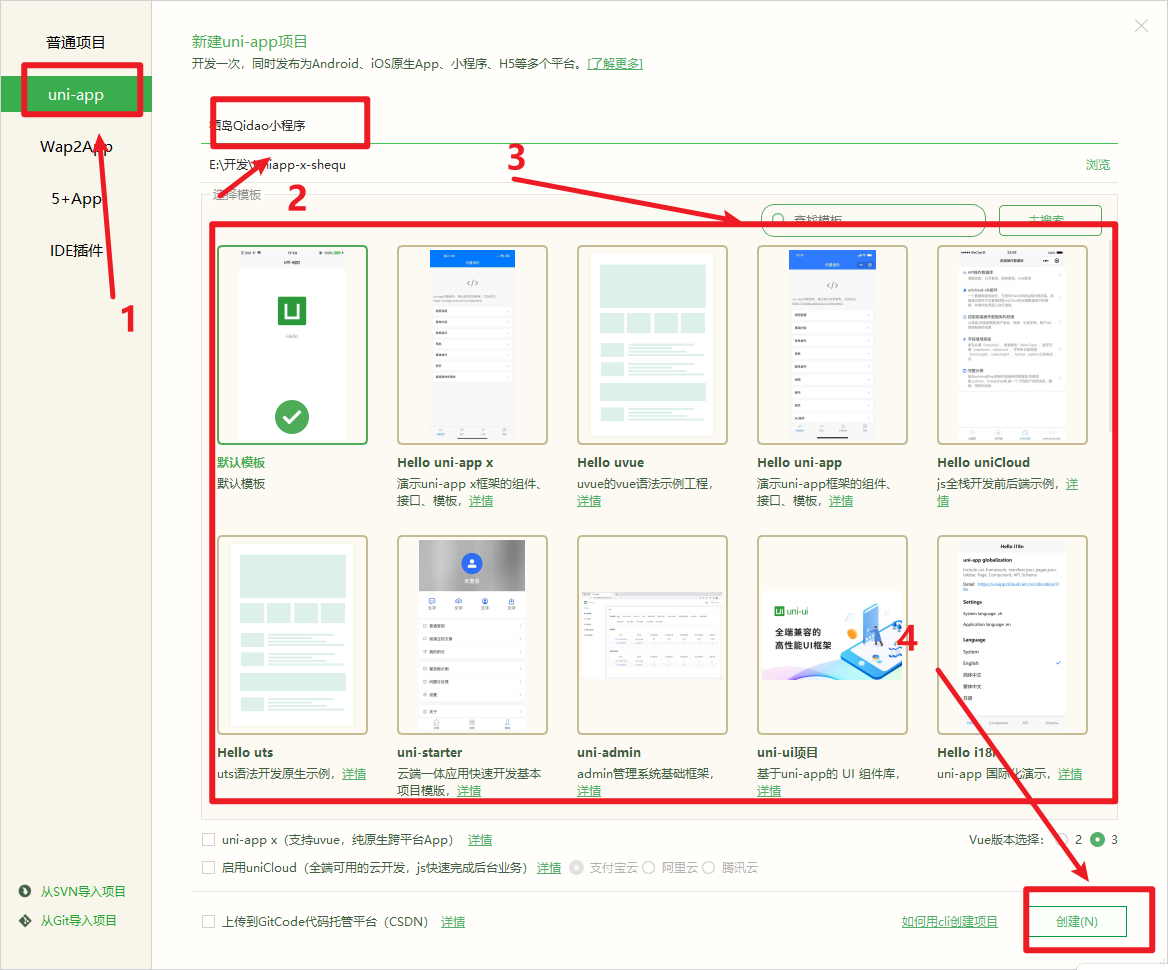1168x970 pixels.
Task: Choose the Hello uts template thumbnail
Action: click(292, 635)
